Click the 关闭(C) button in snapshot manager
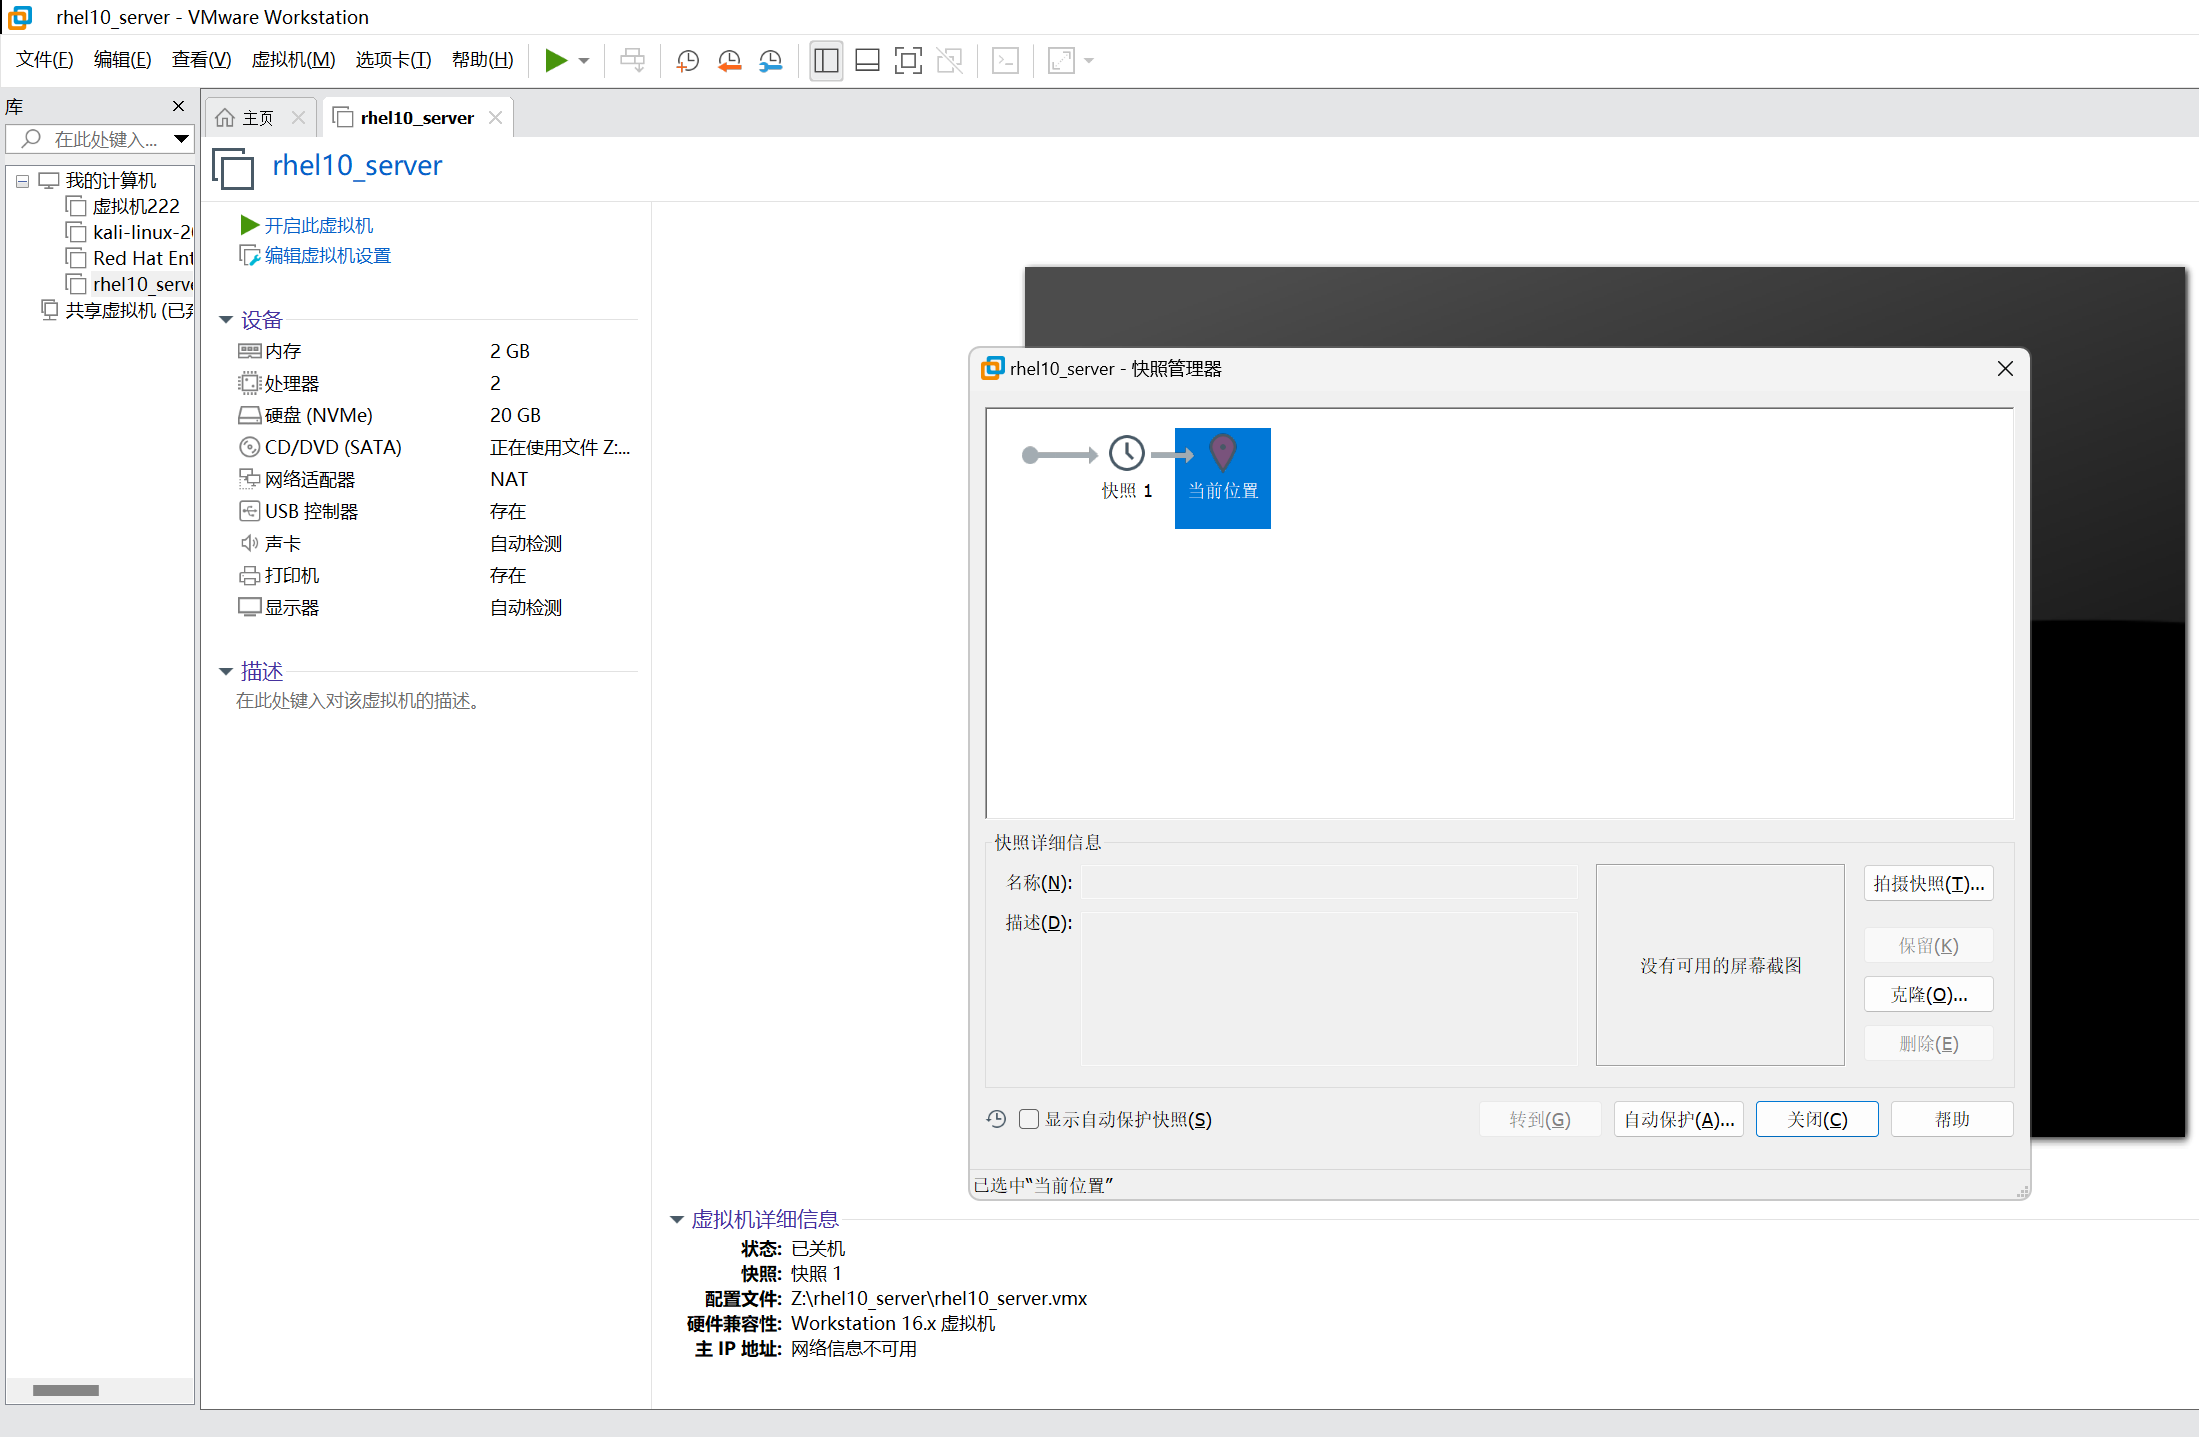Image resolution: width=2199 pixels, height=1437 pixels. point(1817,1120)
